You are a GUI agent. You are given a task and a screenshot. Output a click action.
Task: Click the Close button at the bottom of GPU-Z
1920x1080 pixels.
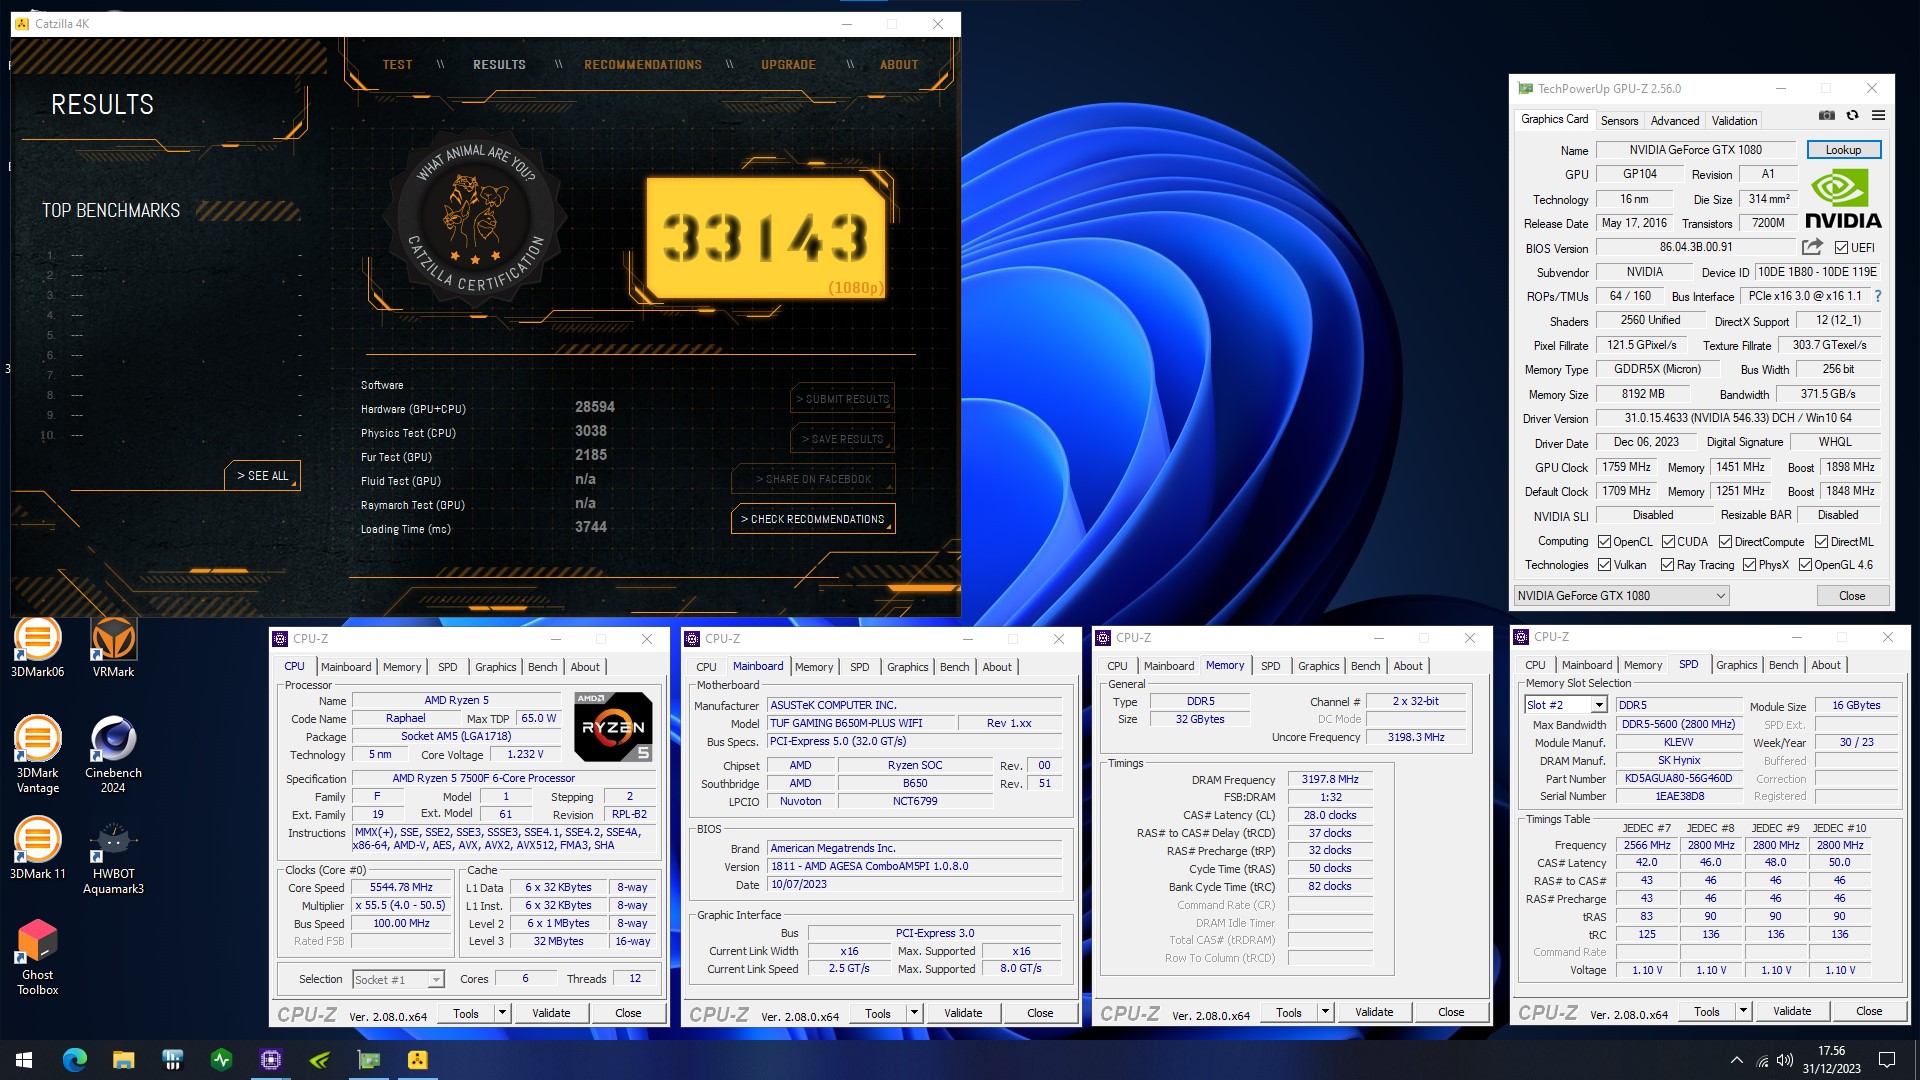click(x=1851, y=596)
